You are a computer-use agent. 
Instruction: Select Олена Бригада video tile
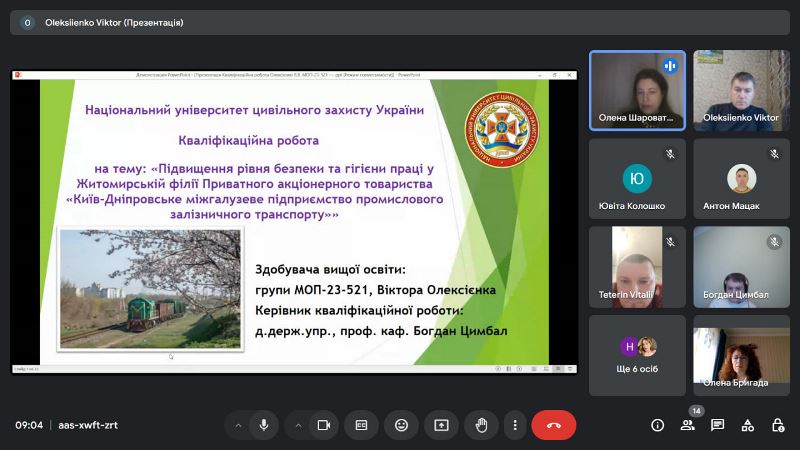pos(741,355)
